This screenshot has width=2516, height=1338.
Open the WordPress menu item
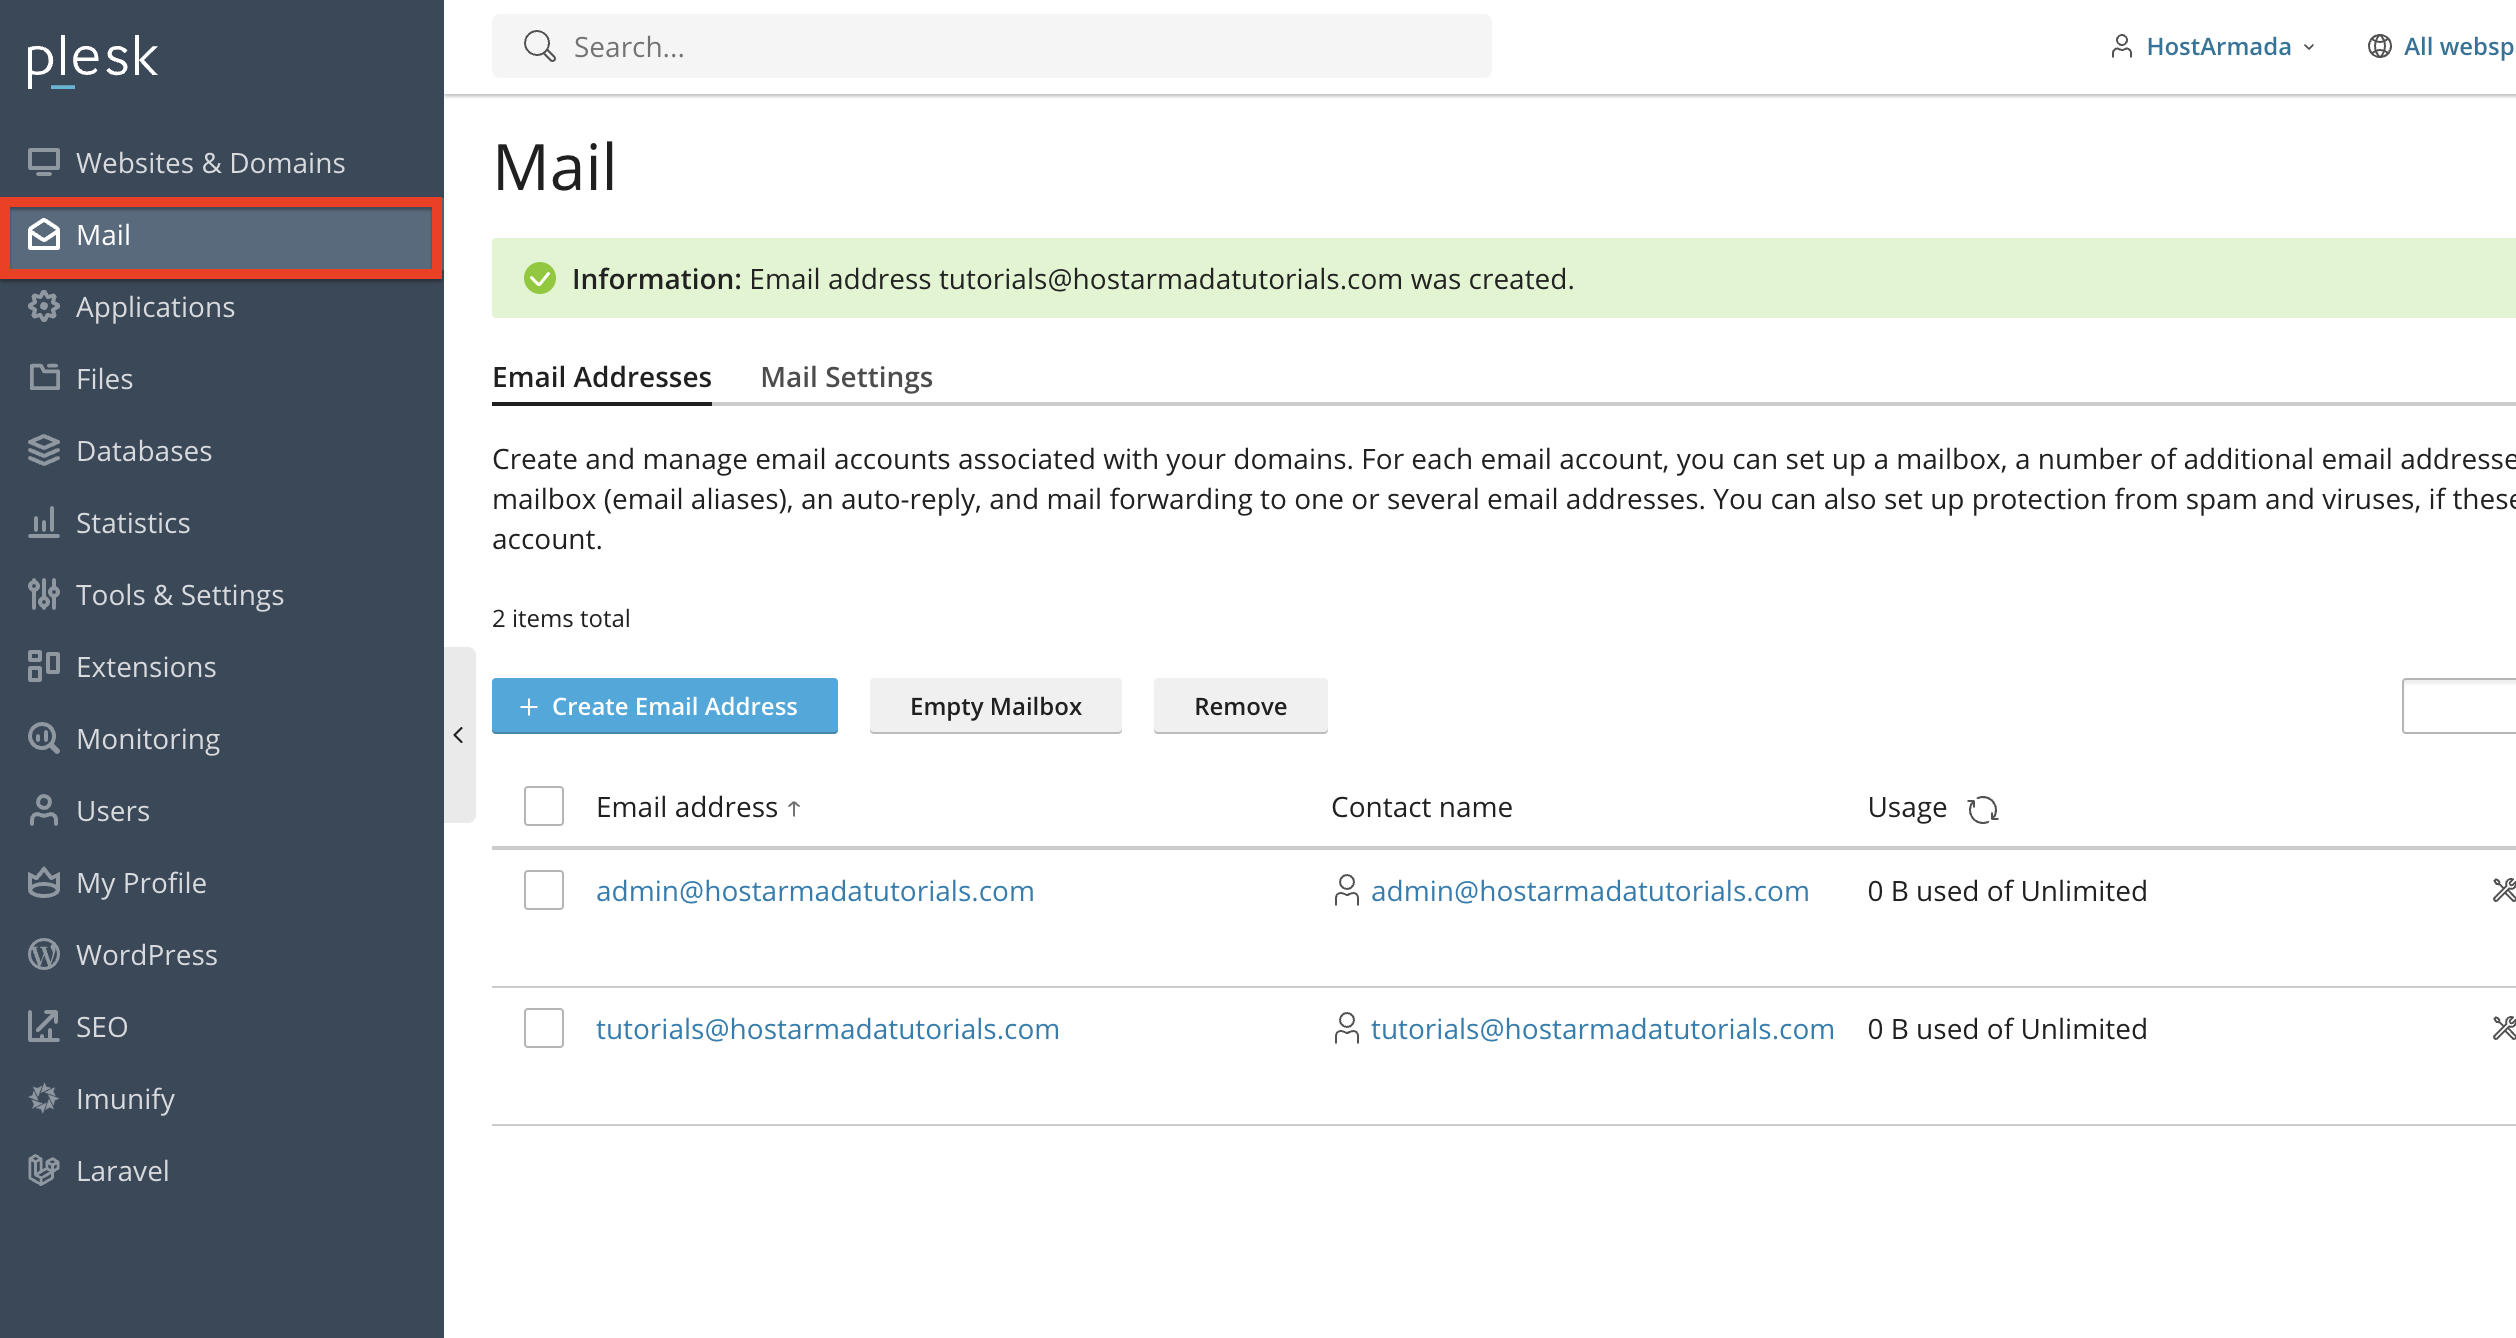(x=222, y=954)
